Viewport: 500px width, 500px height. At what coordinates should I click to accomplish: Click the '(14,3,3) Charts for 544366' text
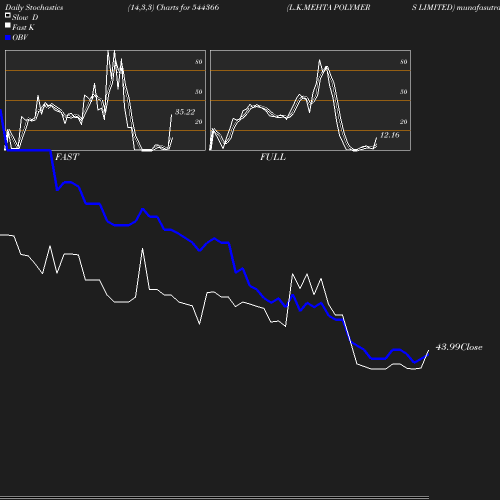click(173, 7)
